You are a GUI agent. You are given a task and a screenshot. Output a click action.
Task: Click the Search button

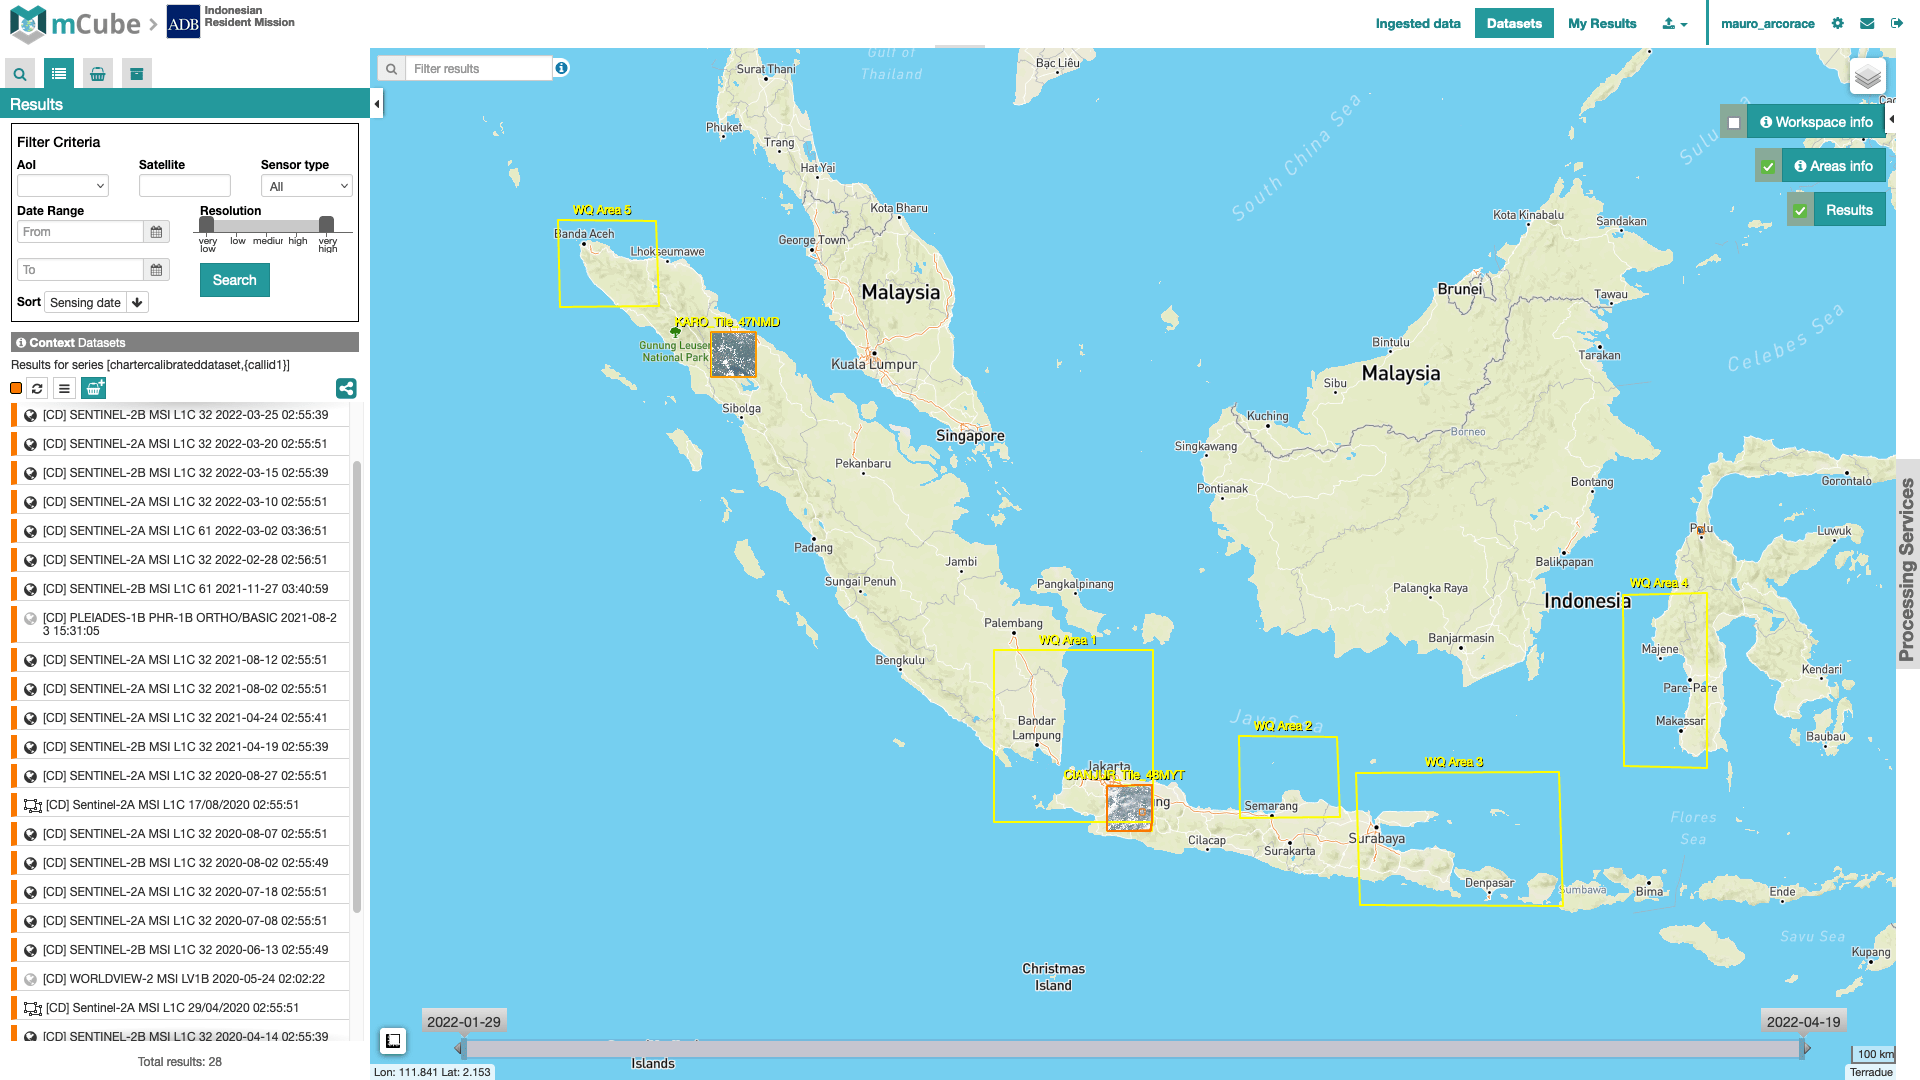[234, 280]
